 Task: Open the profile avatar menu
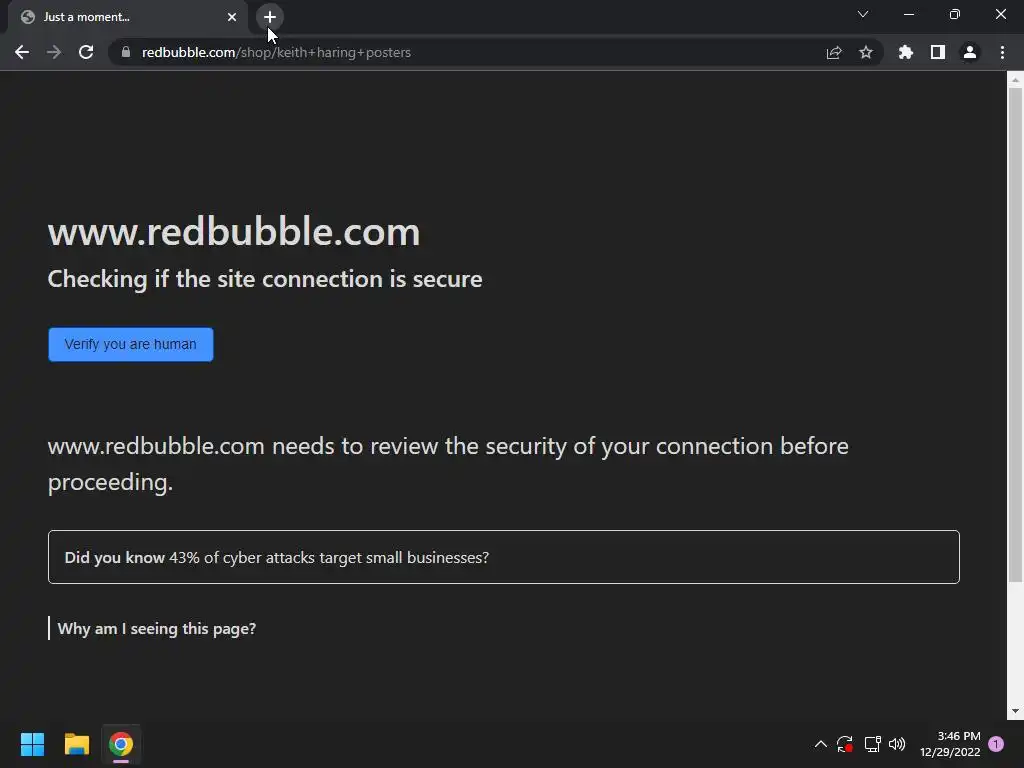click(x=970, y=52)
